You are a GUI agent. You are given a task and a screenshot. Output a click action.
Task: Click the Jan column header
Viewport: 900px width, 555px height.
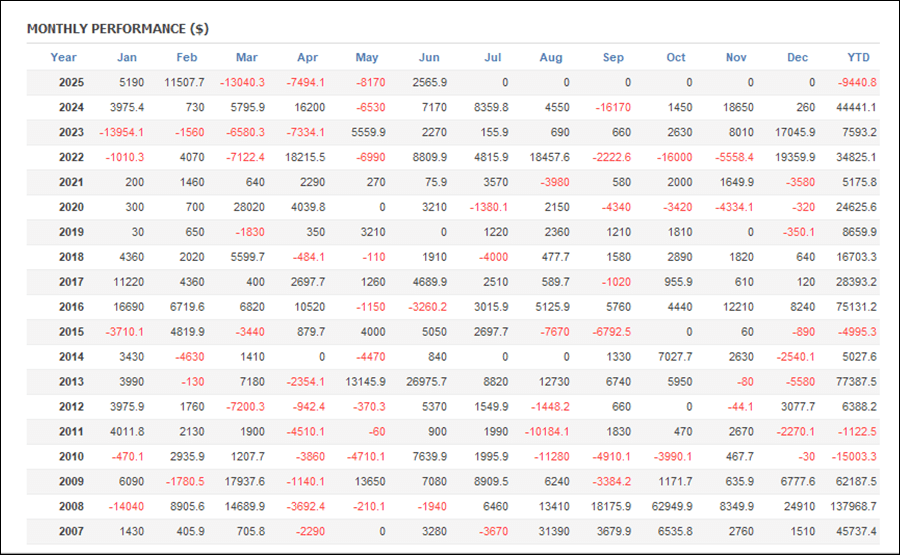tap(127, 57)
